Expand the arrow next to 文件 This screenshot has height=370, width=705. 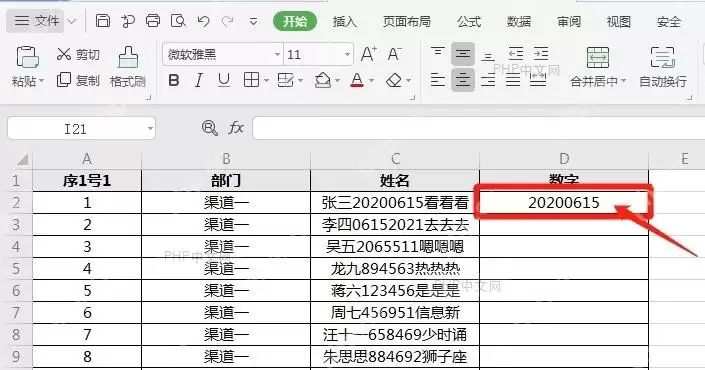tap(71, 21)
